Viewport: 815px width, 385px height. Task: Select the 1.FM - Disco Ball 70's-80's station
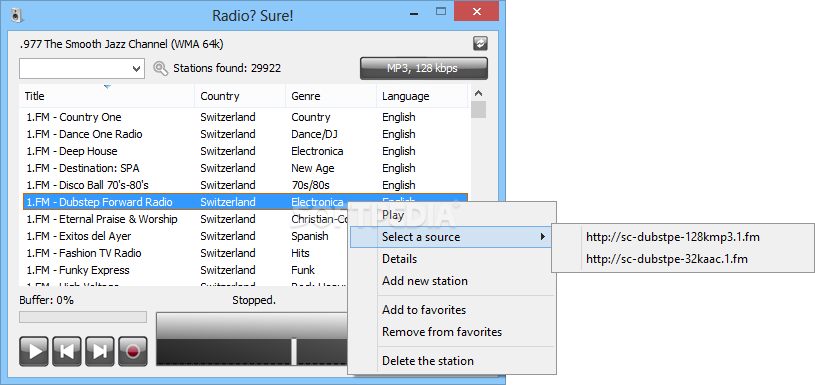[x=244, y=185]
